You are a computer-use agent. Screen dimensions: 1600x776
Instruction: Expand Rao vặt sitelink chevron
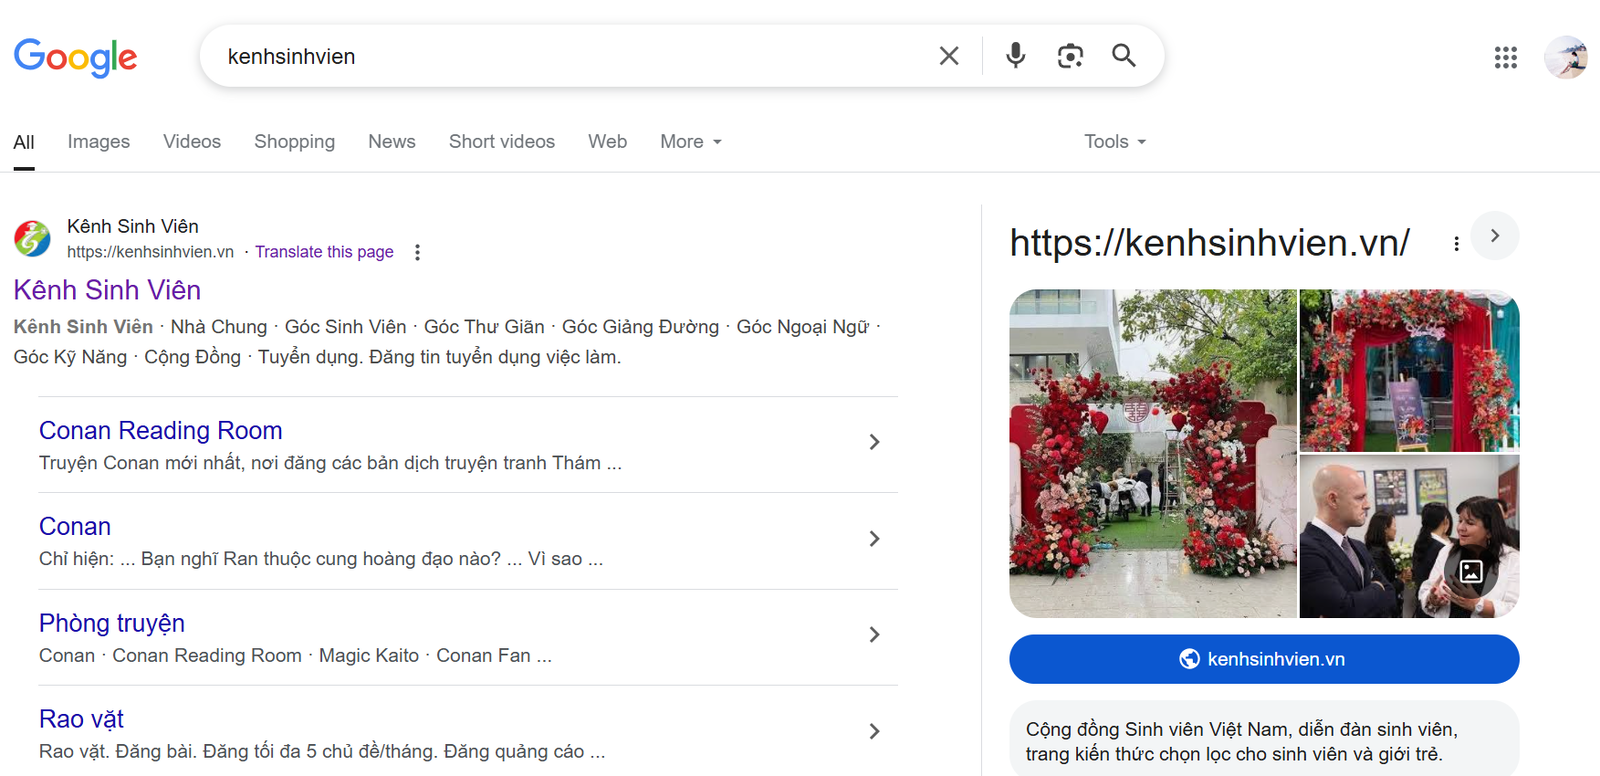coord(874,731)
